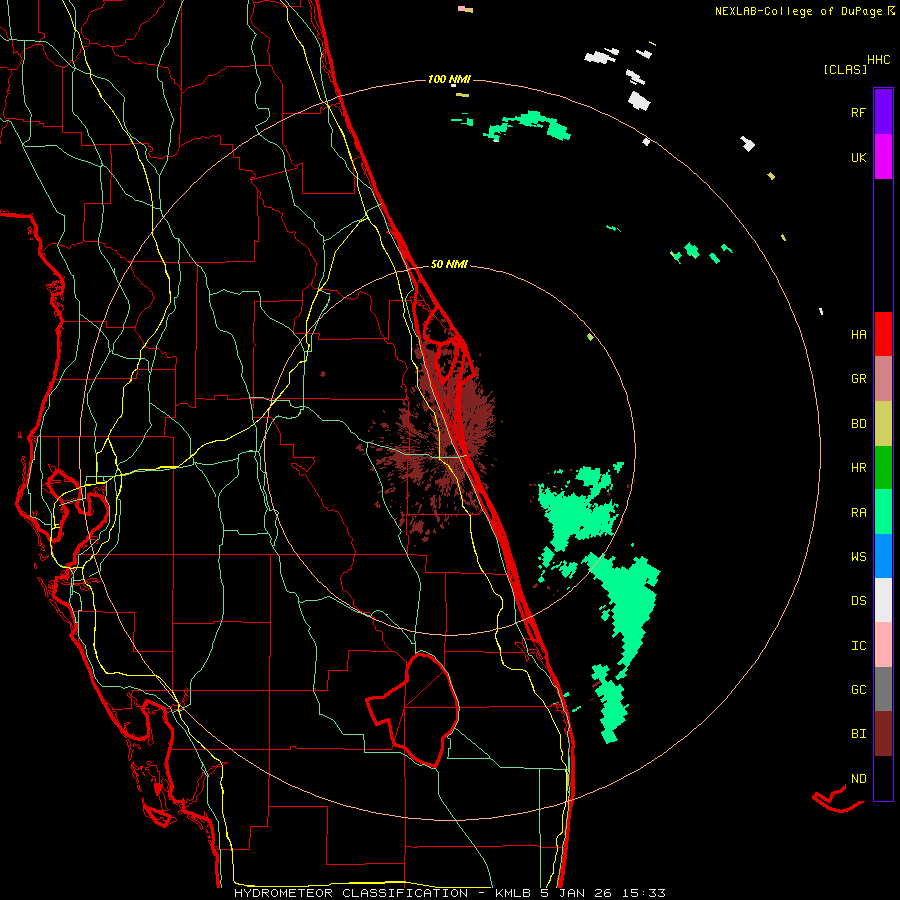Click the HA legend label
Viewport: 900px width, 900px height.
(x=858, y=335)
